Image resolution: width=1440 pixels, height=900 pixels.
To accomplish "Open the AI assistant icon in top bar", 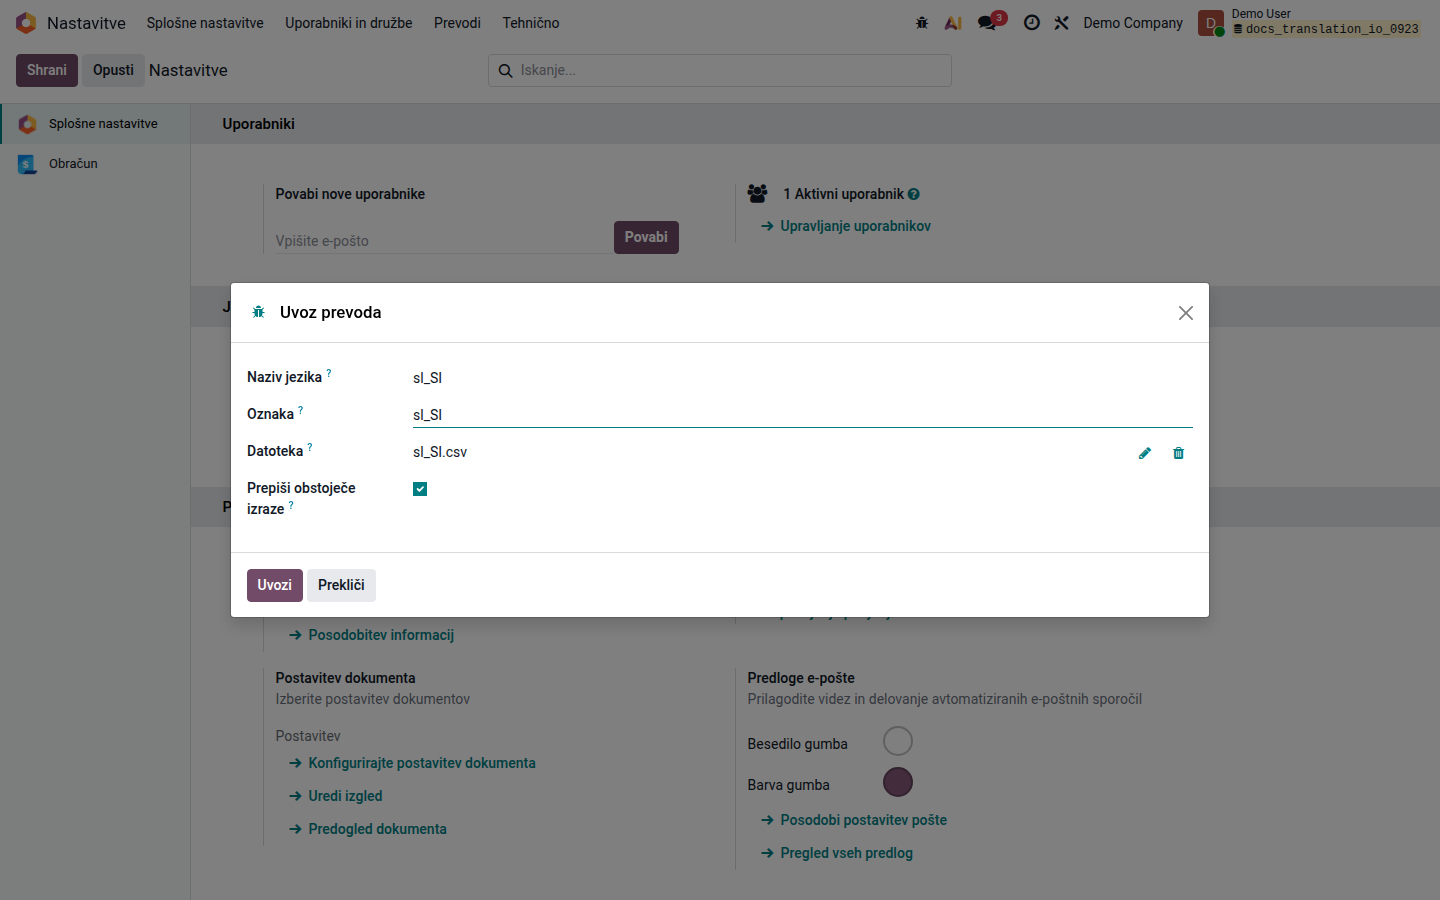I will click(953, 23).
